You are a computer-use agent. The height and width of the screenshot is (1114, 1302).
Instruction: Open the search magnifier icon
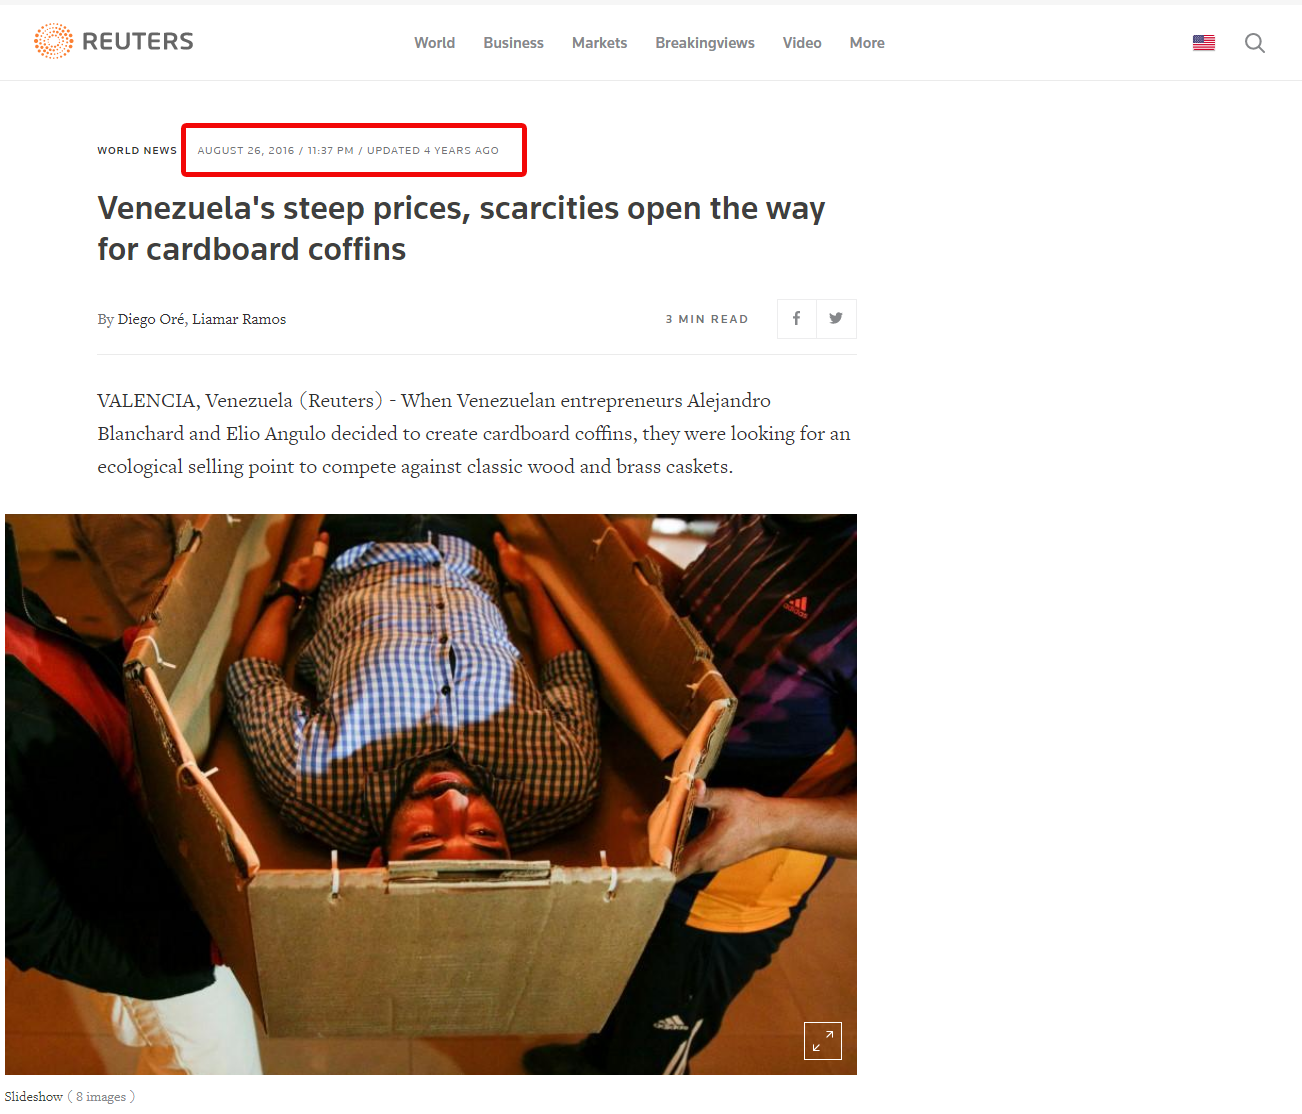[x=1254, y=43]
